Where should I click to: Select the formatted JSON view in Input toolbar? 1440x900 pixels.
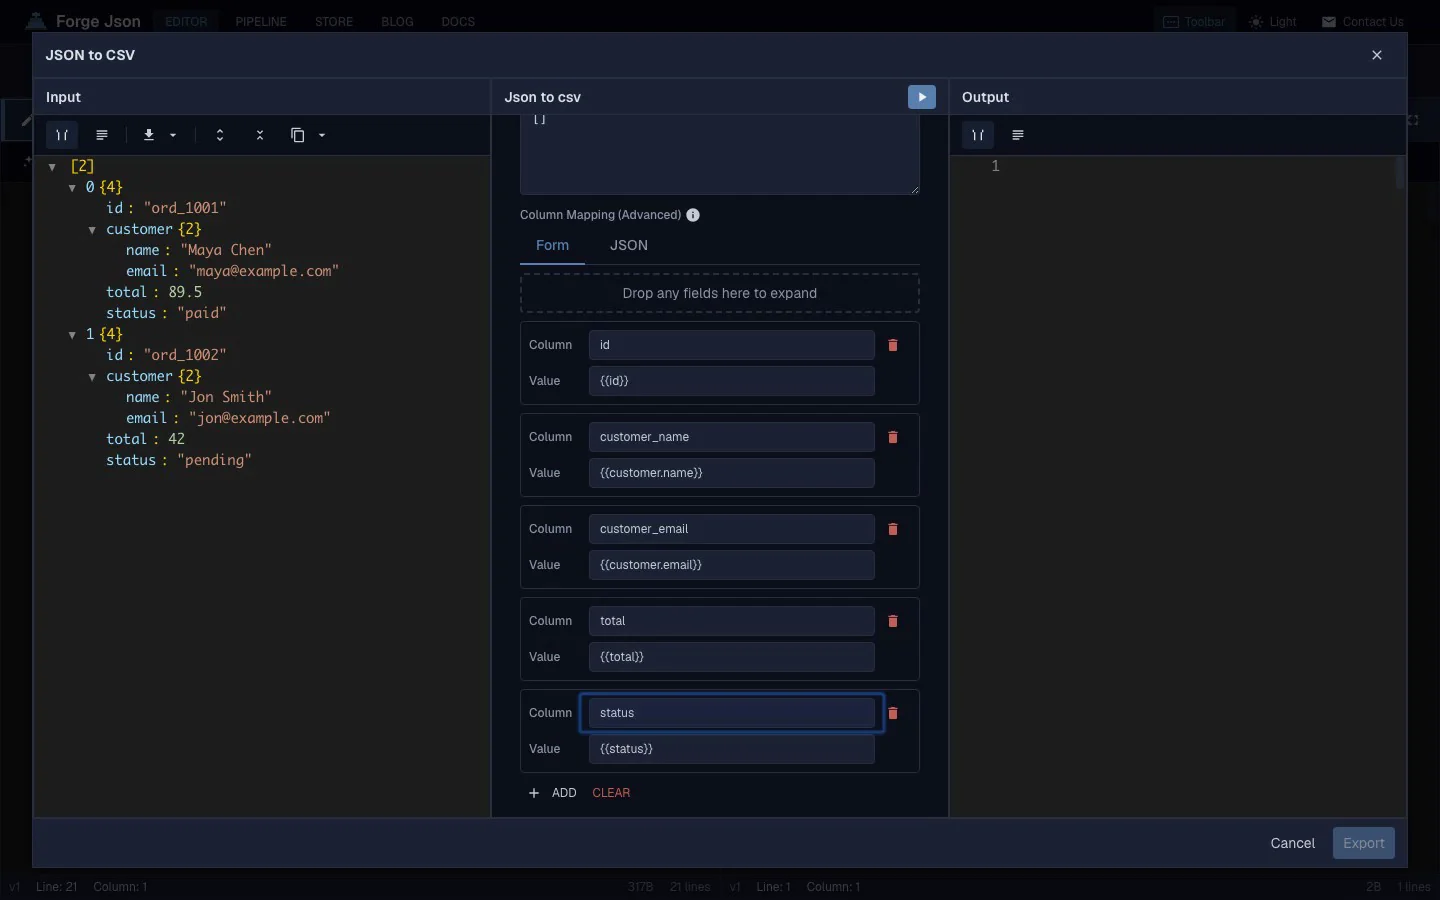coord(62,135)
